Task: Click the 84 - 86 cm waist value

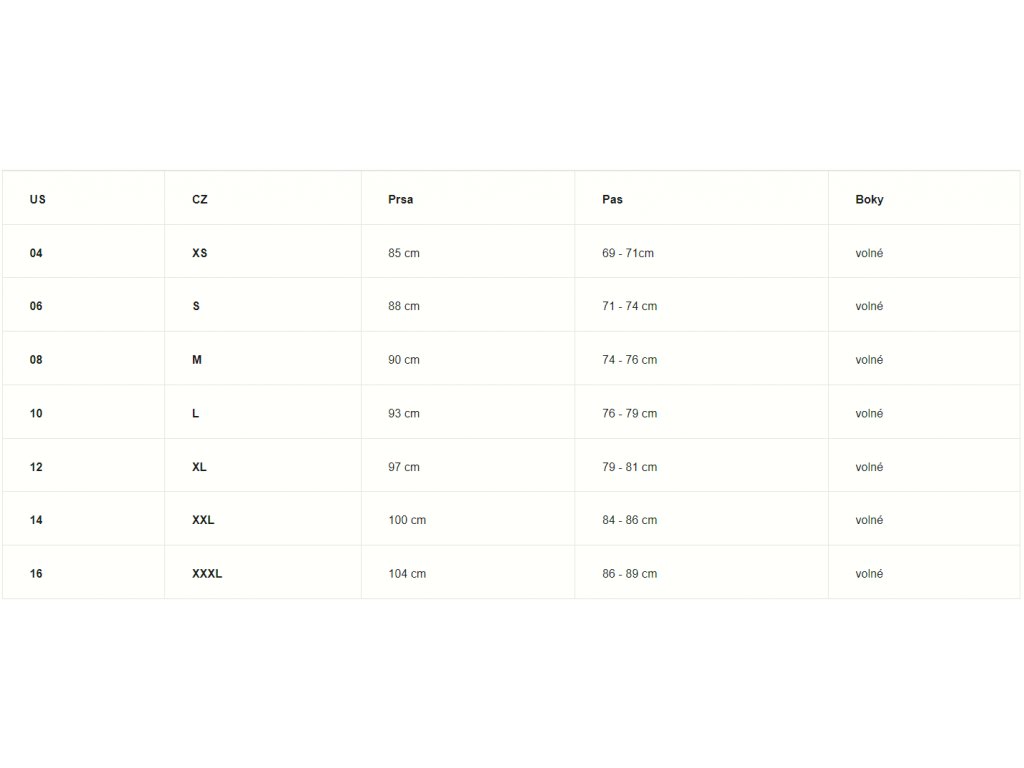Action: [630, 520]
